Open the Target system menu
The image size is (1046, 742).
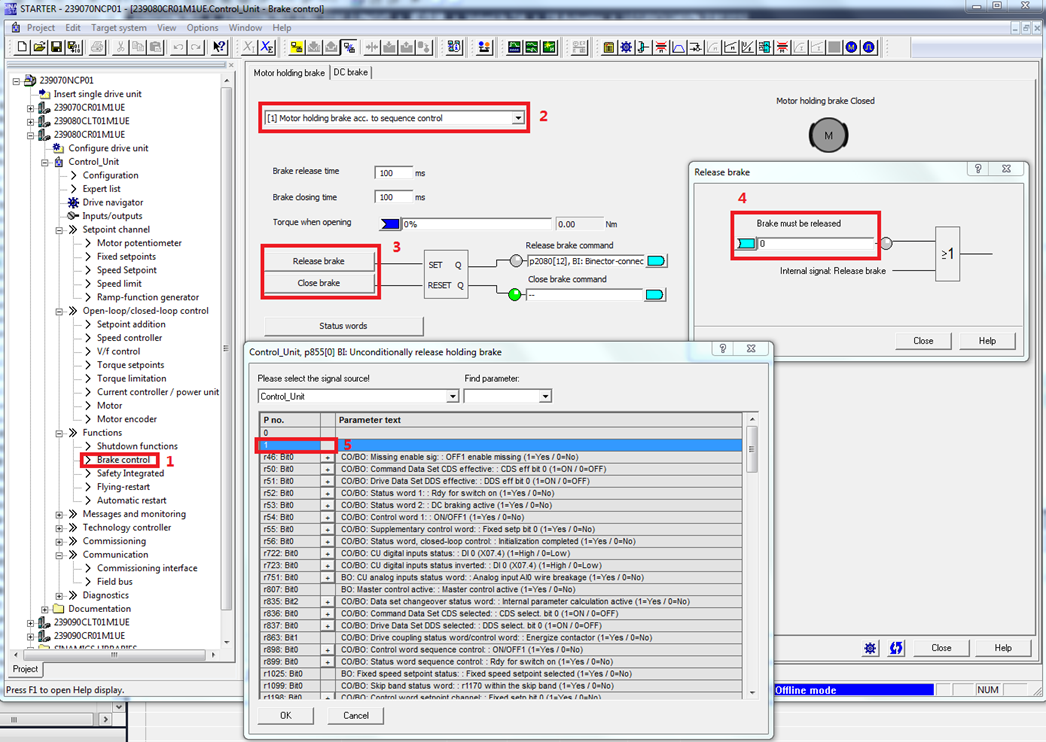[118, 28]
